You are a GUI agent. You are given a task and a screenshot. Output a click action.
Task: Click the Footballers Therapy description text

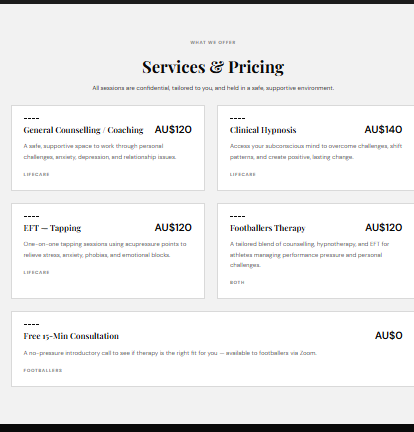[x=309, y=255]
